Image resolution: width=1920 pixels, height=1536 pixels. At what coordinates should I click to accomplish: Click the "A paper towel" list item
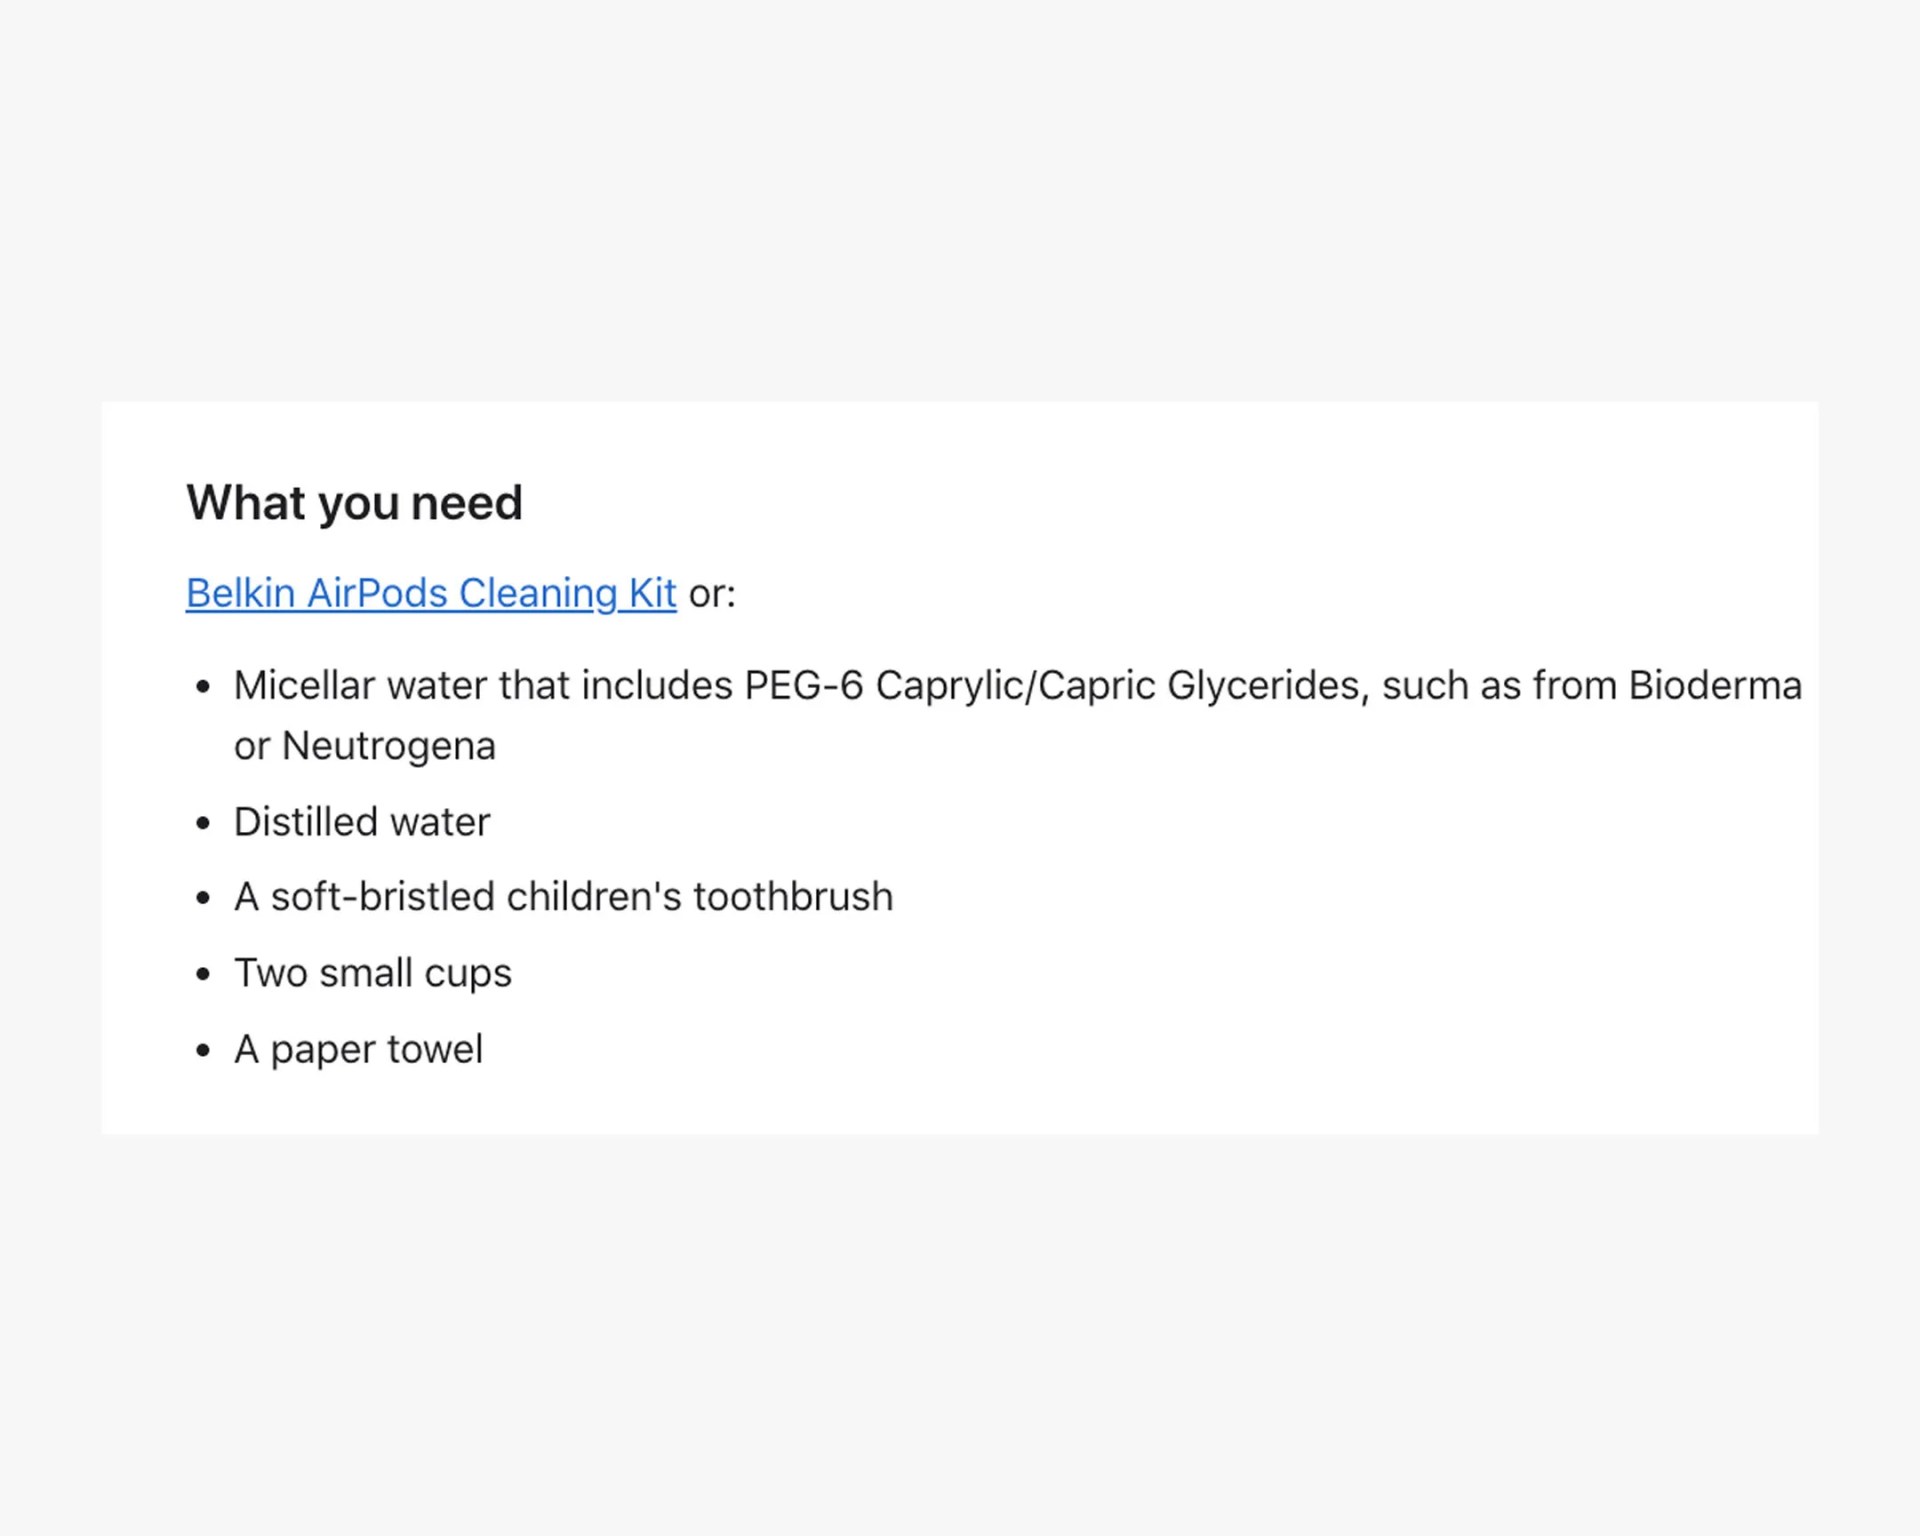coord(358,1049)
